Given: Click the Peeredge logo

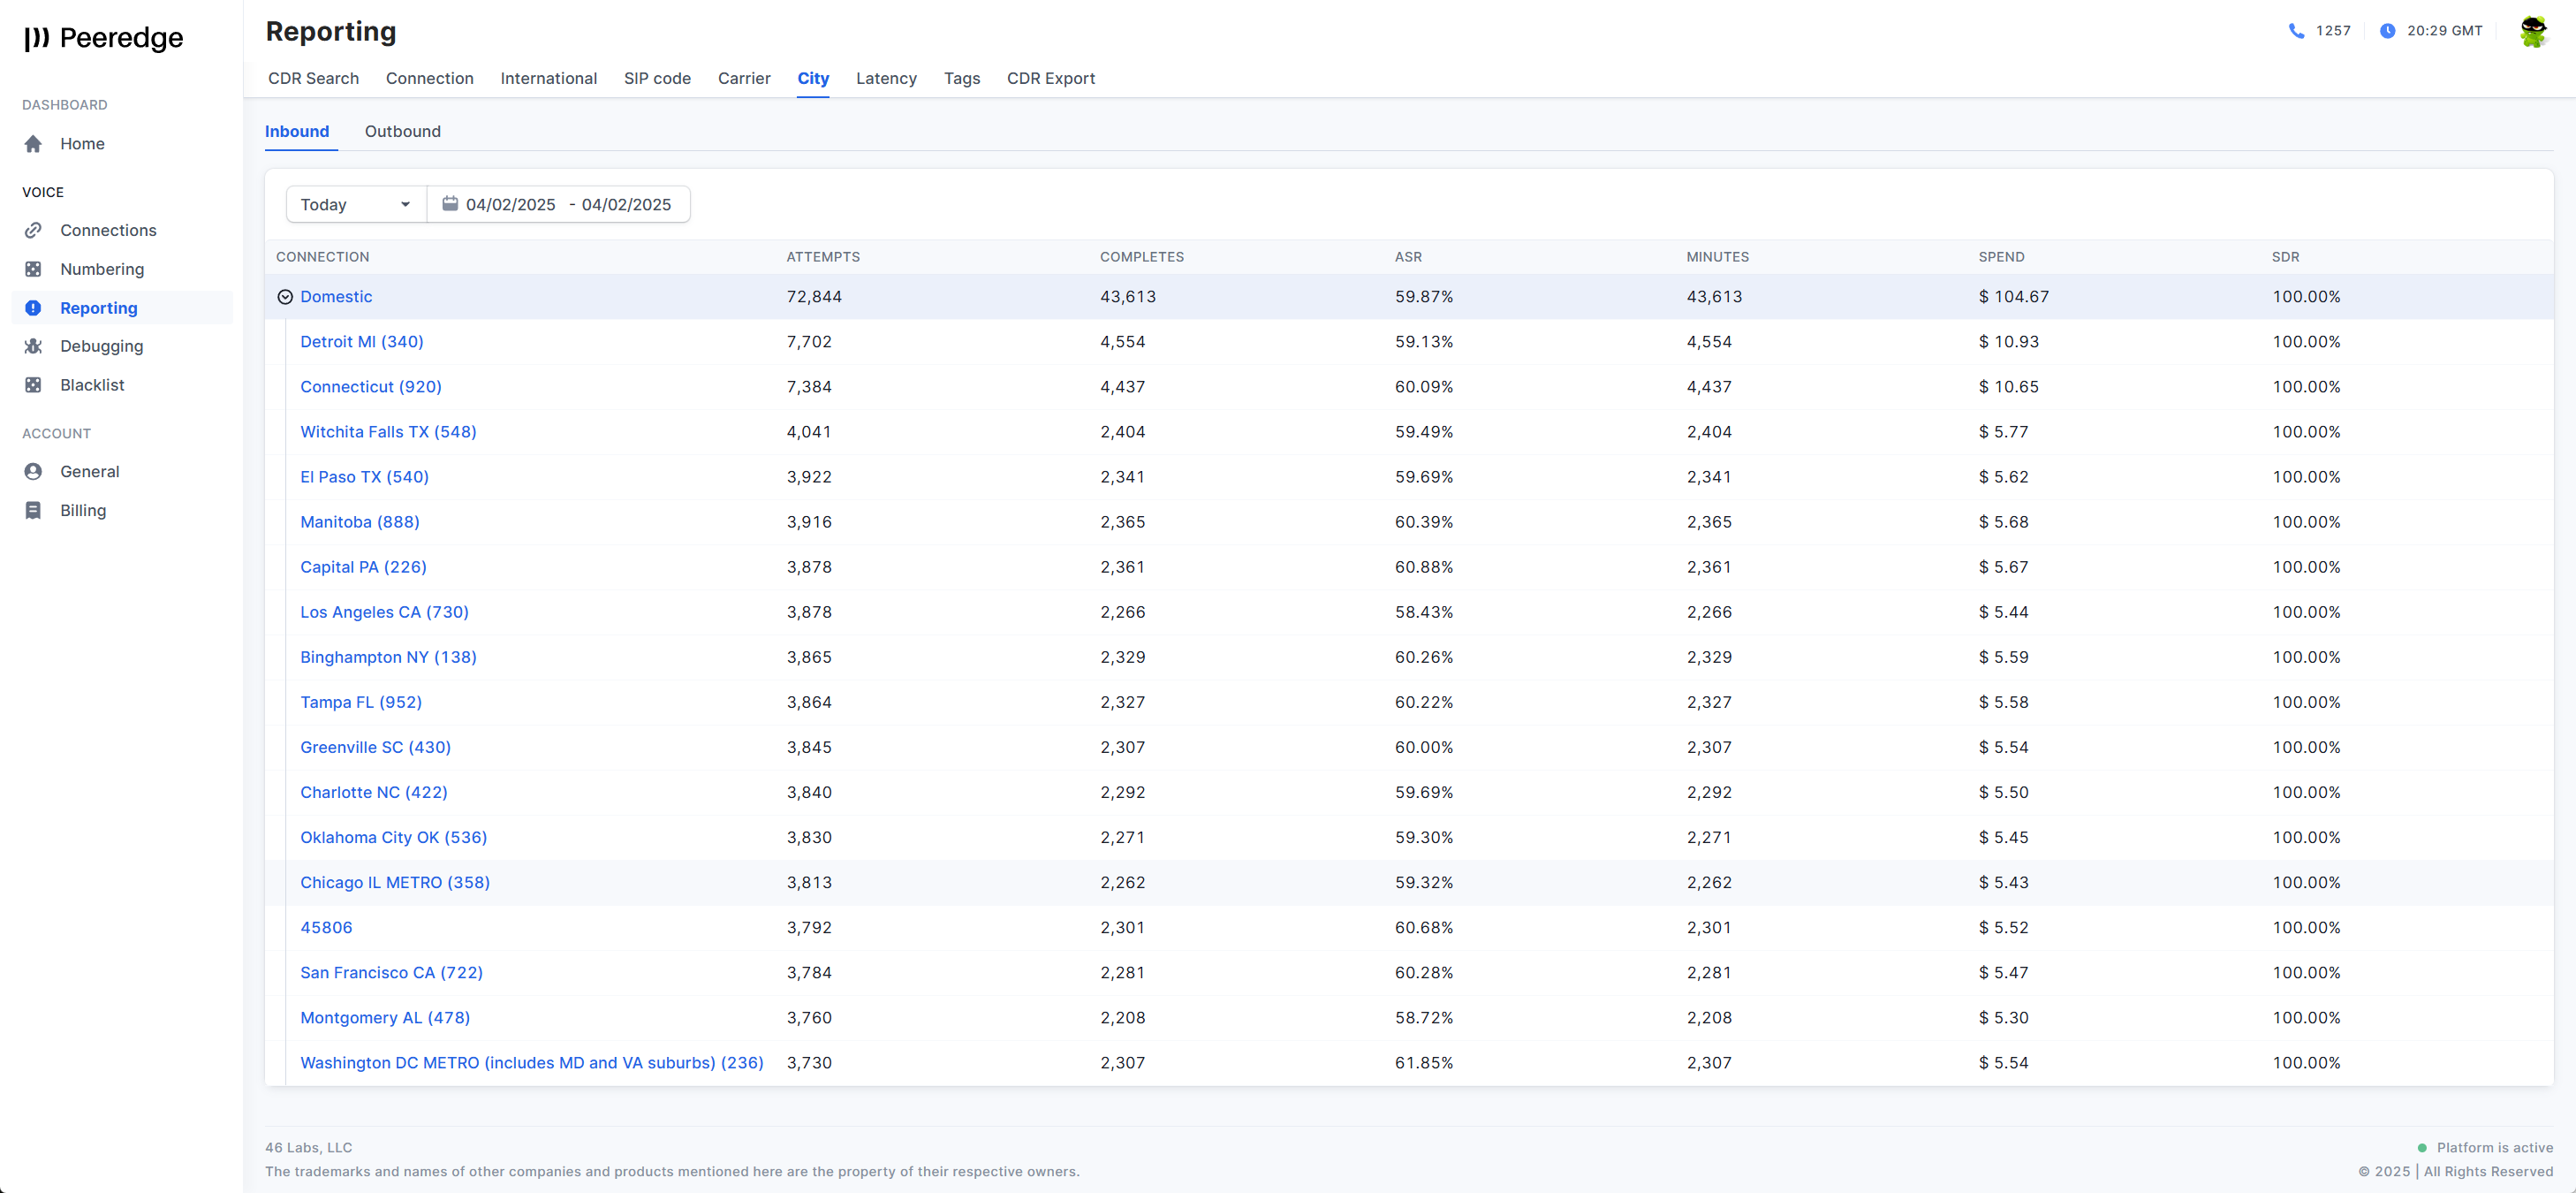Looking at the screenshot, I should point(104,38).
